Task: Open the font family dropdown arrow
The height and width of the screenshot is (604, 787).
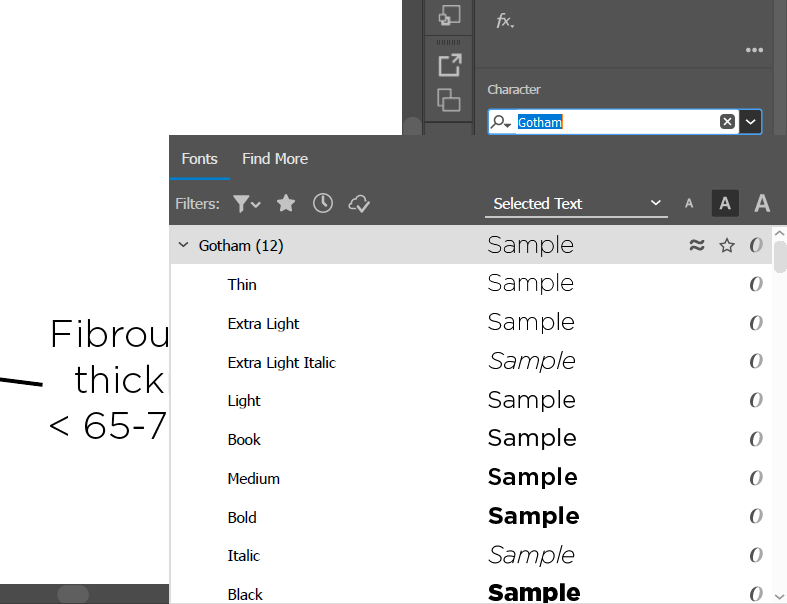Action: 750,122
